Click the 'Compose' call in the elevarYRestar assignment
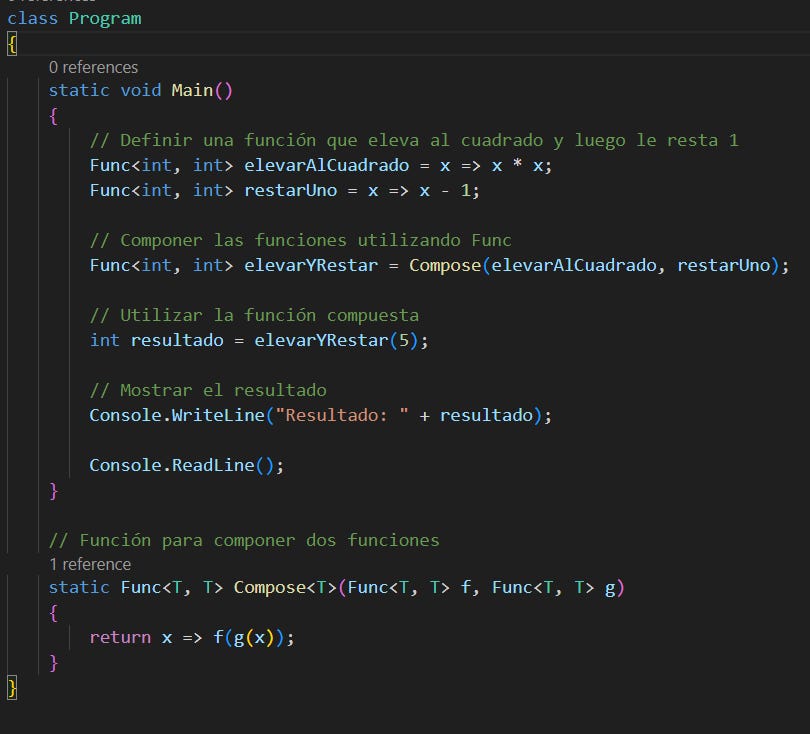810x734 pixels. pyautogui.click(x=445, y=266)
